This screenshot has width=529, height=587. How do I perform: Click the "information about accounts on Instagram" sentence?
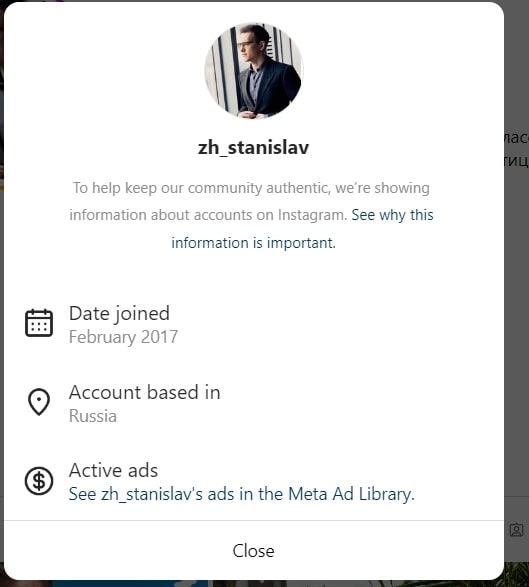(208, 215)
